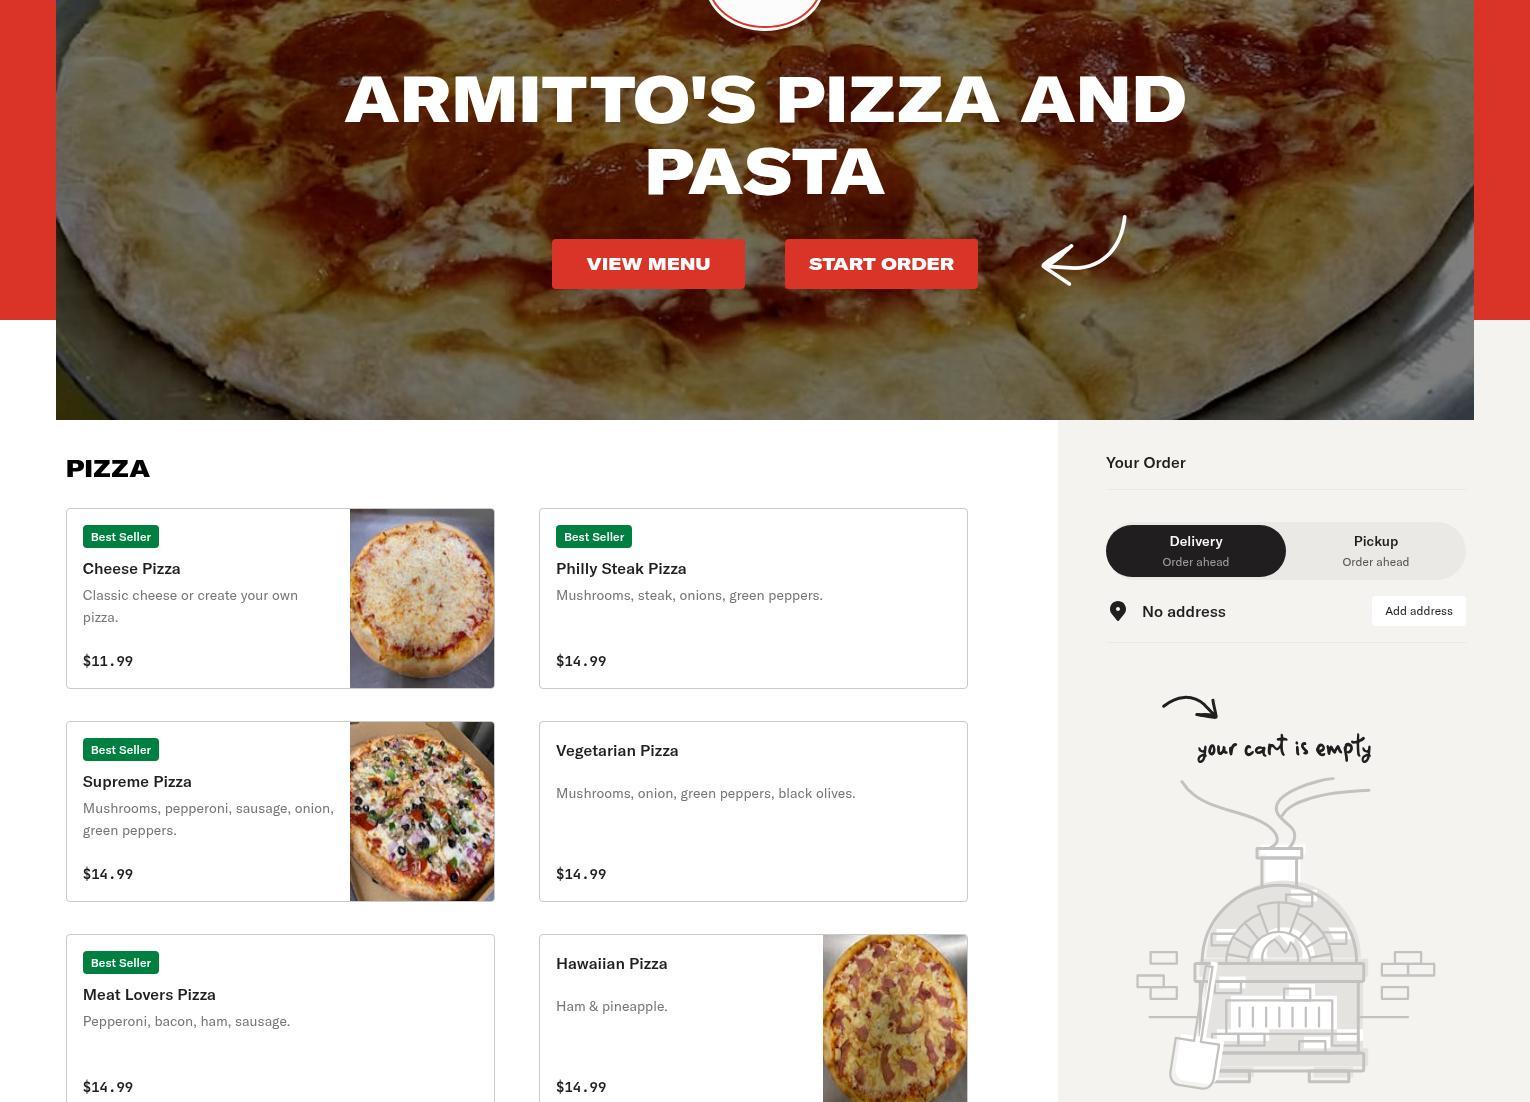Open the Hawaiian Pizza photo

(x=895, y=1018)
